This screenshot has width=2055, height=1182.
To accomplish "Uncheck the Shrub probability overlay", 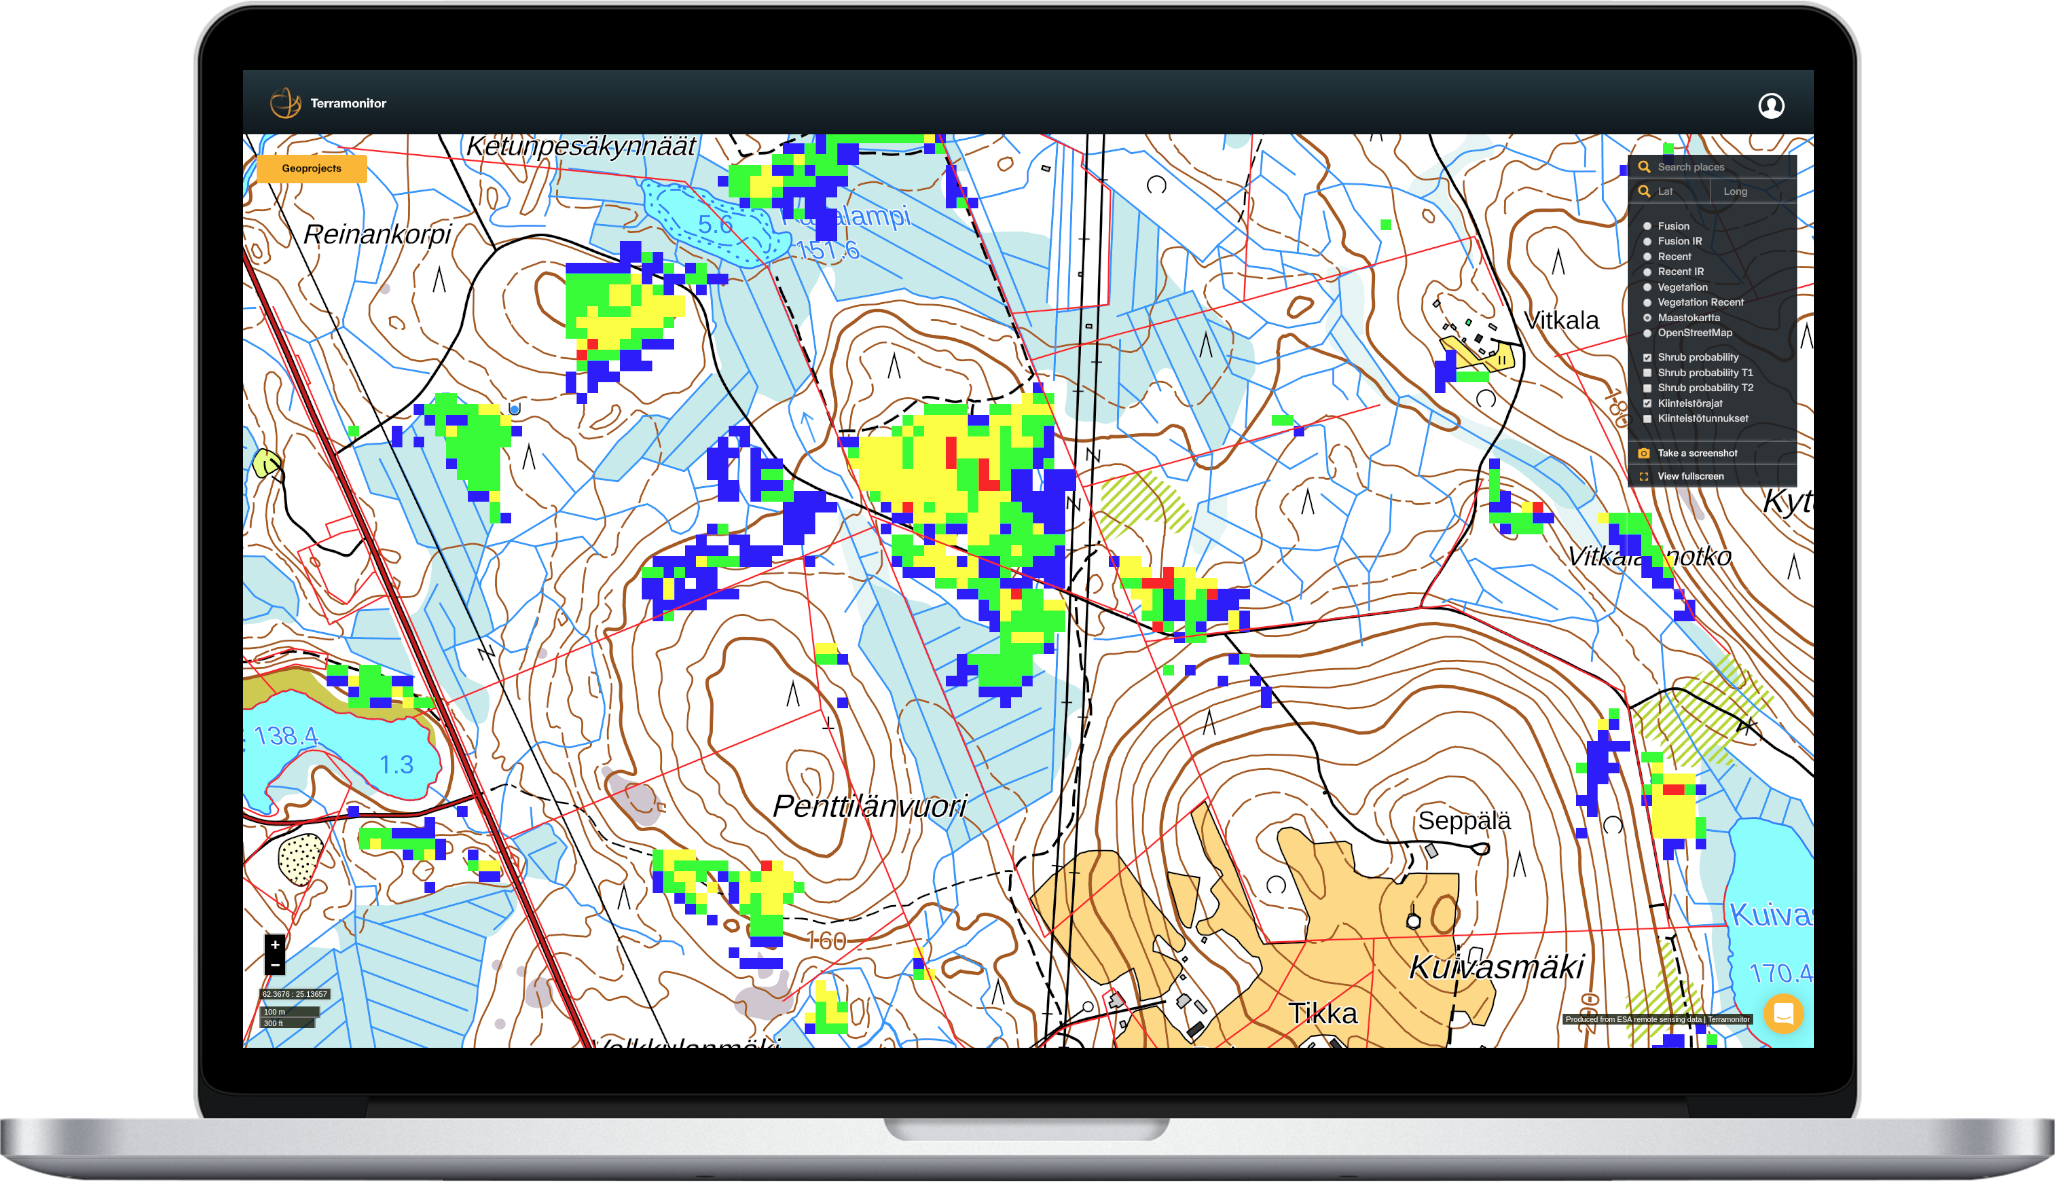I will click(x=1647, y=357).
